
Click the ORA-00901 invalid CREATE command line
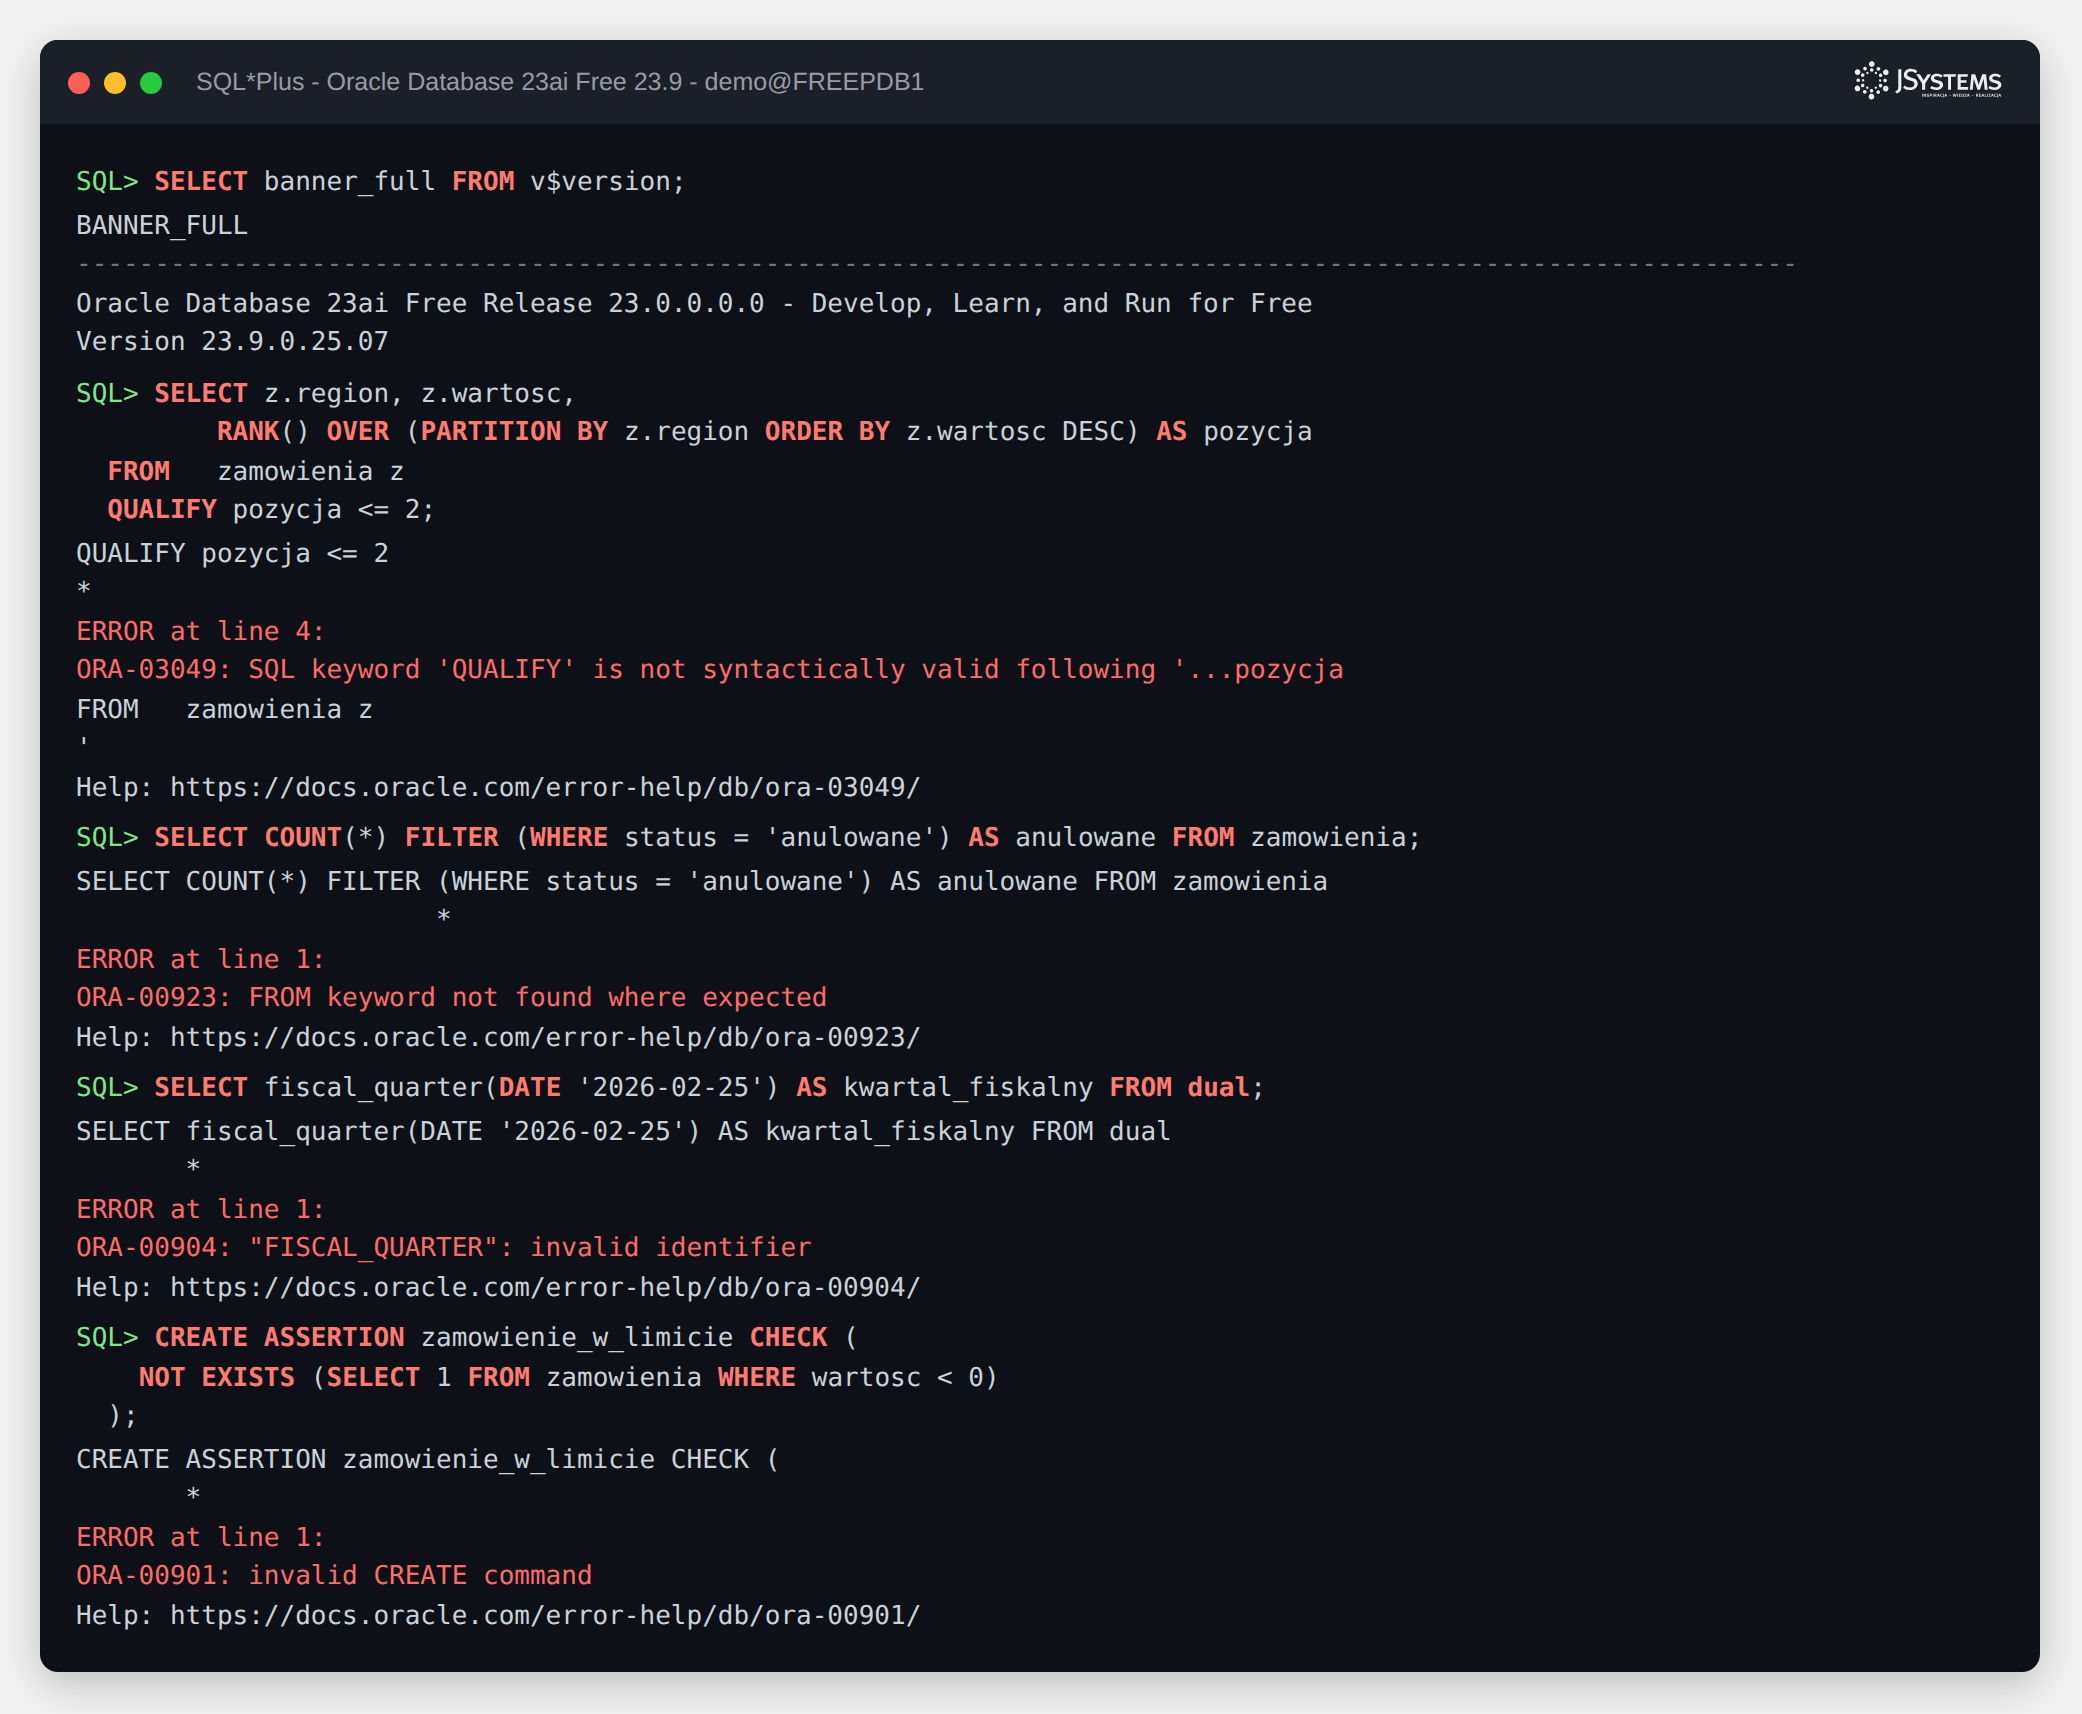pyautogui.click(x=334, y=1576)
